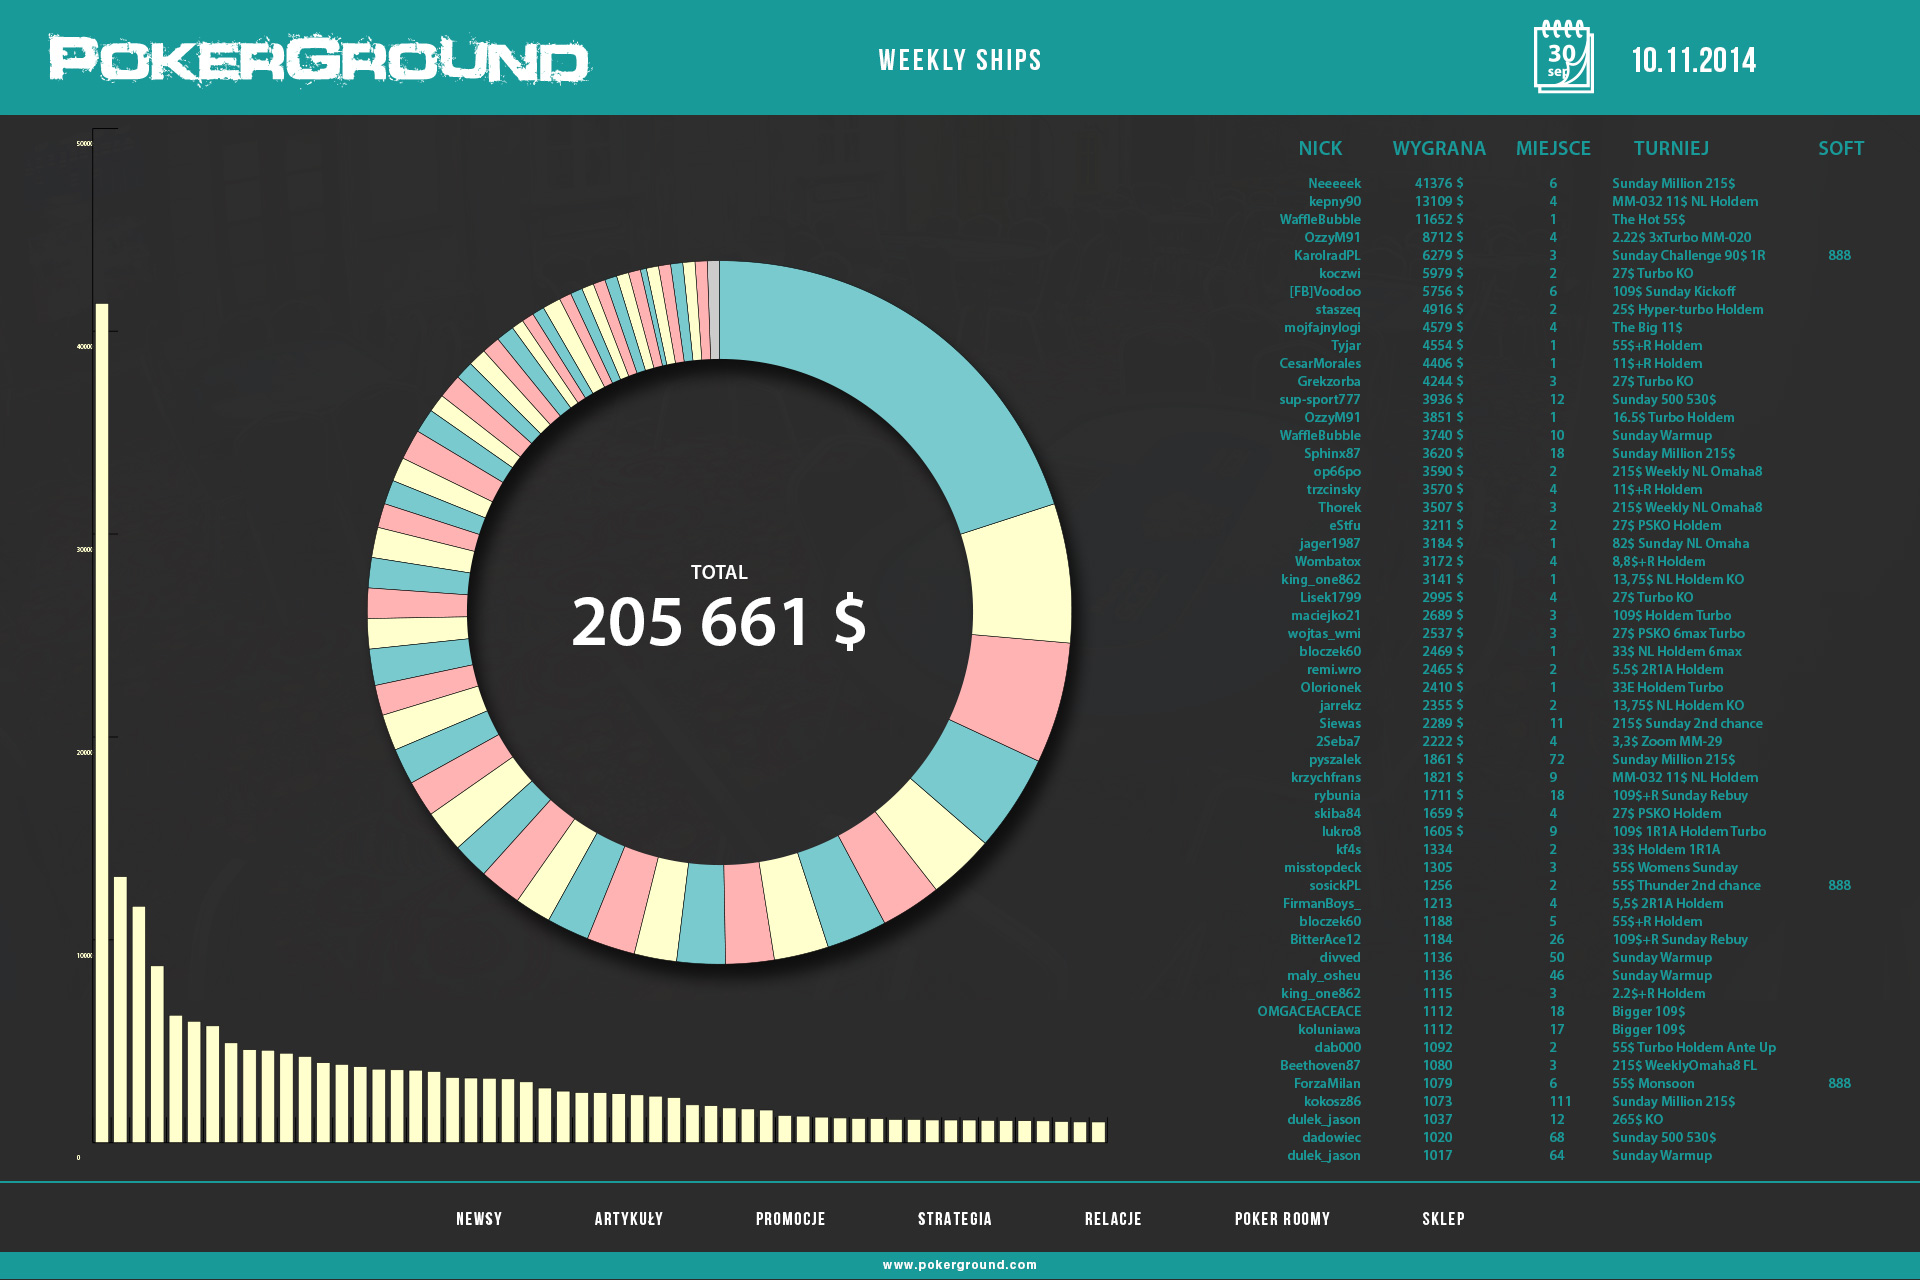1920x1280 pixels.
Task: Open the NEWSY menu item
Action: (x=479, y=1219)
